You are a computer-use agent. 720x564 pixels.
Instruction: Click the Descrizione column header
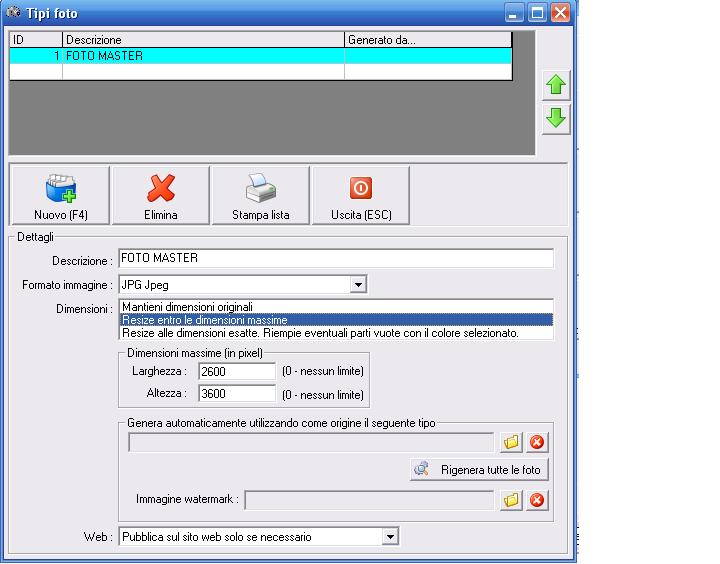point(203,40)
